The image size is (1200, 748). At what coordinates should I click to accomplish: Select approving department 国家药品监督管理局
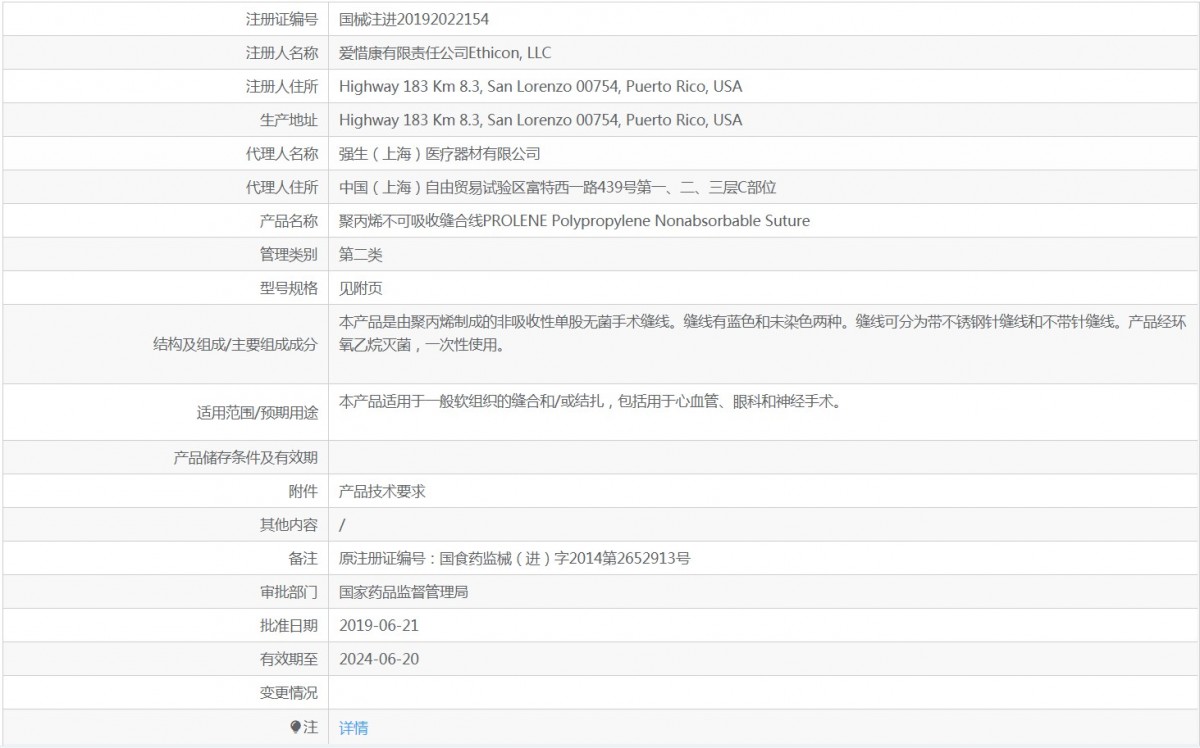point(404,592)
